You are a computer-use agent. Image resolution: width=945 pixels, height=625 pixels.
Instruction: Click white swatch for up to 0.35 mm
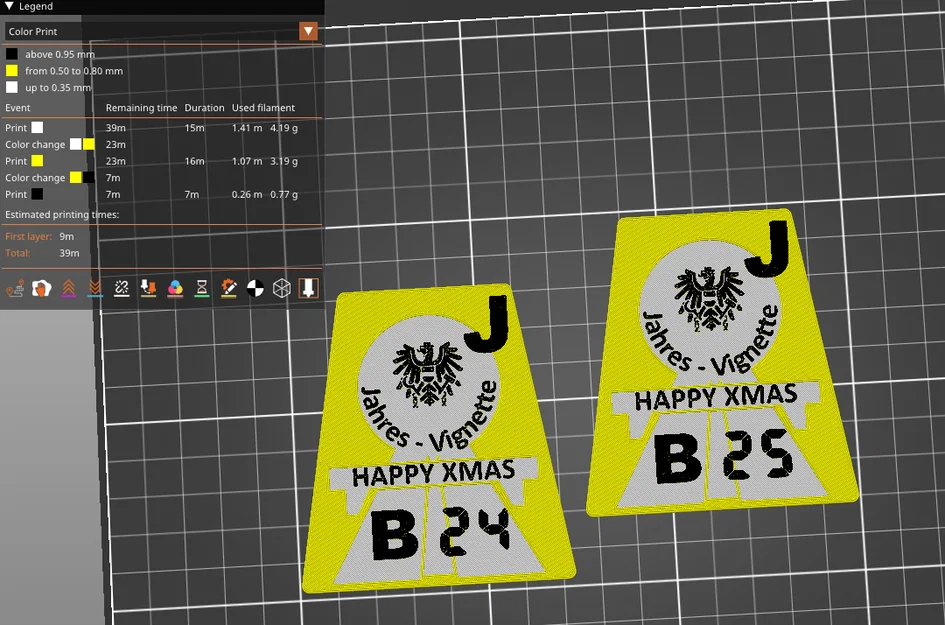click(x=11, y=87)
